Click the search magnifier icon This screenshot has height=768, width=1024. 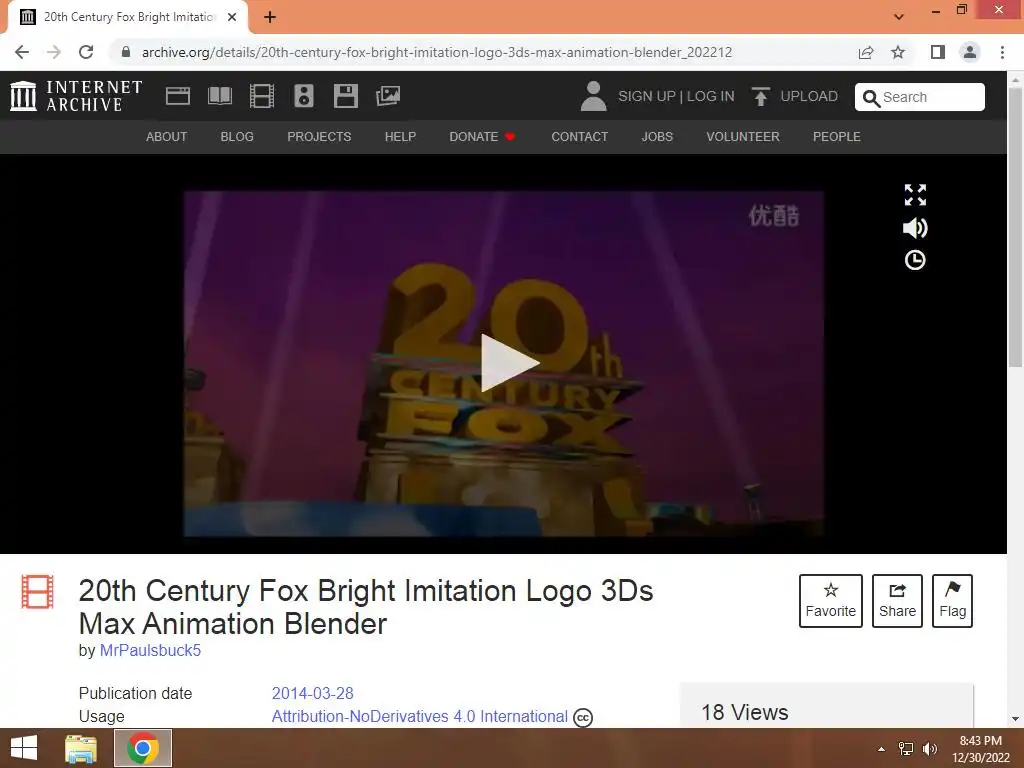(871, 98)
